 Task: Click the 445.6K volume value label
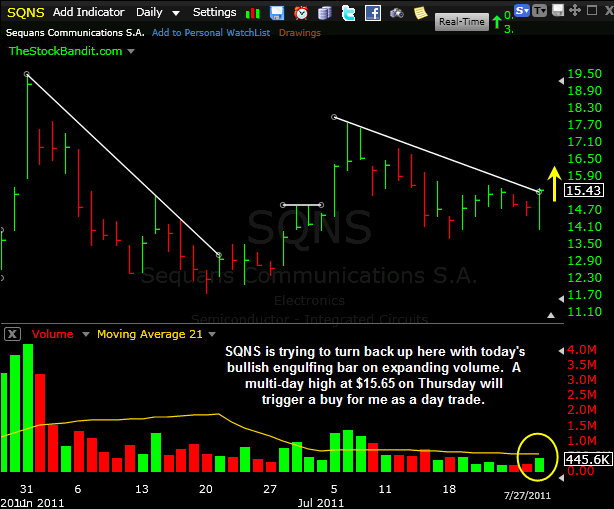[x=588, y=459]
